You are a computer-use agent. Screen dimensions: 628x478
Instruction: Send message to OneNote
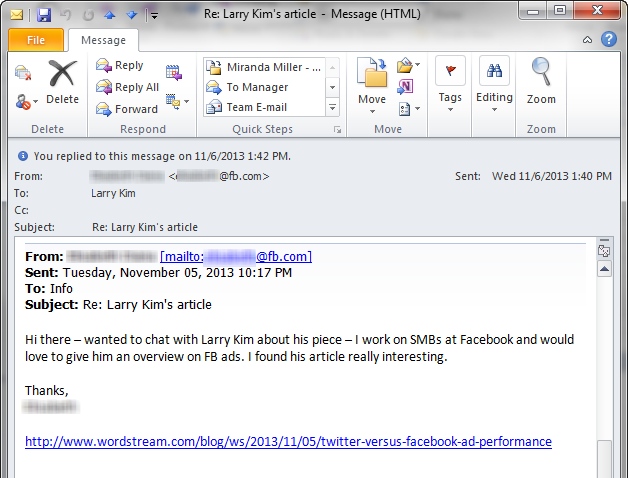click(408, 87)
